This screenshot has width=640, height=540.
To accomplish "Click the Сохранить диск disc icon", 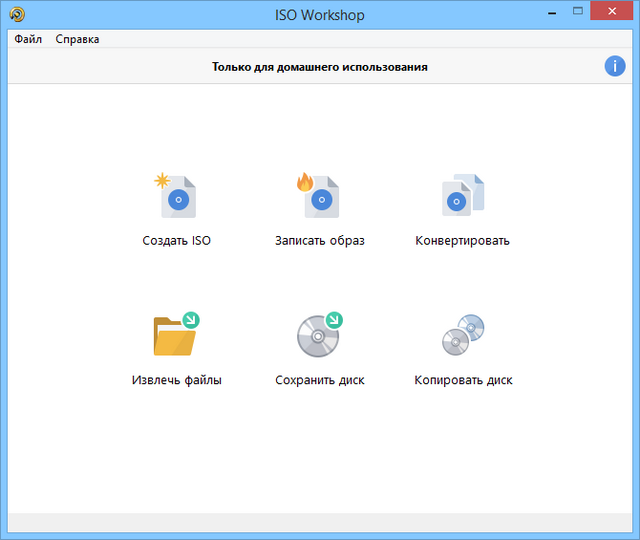I will pyautogui.click(x=320, y=334).
